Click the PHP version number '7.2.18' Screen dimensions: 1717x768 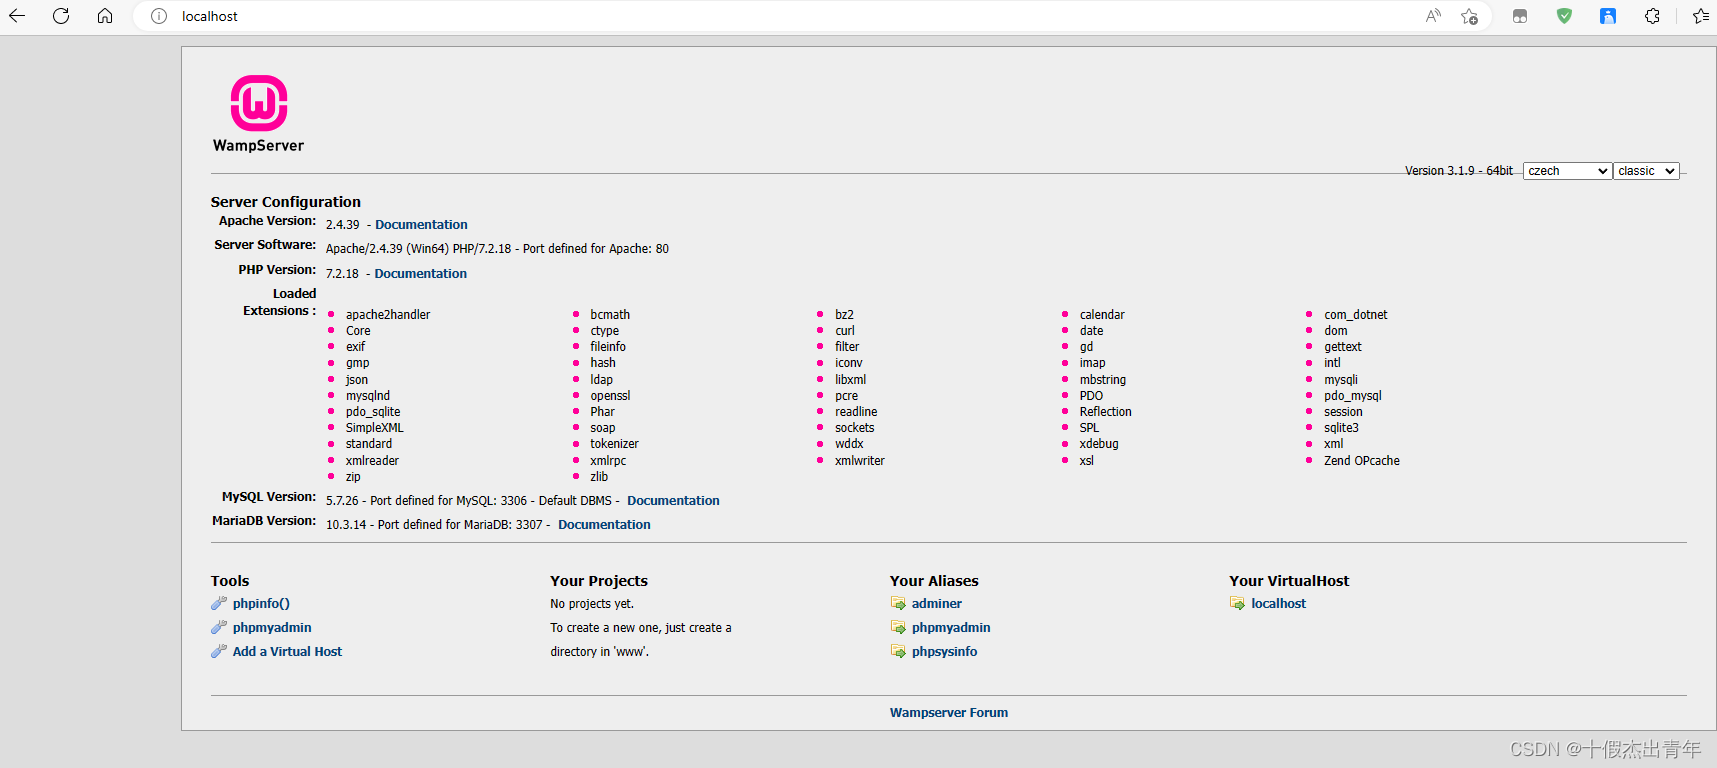(x=342, y=274)
